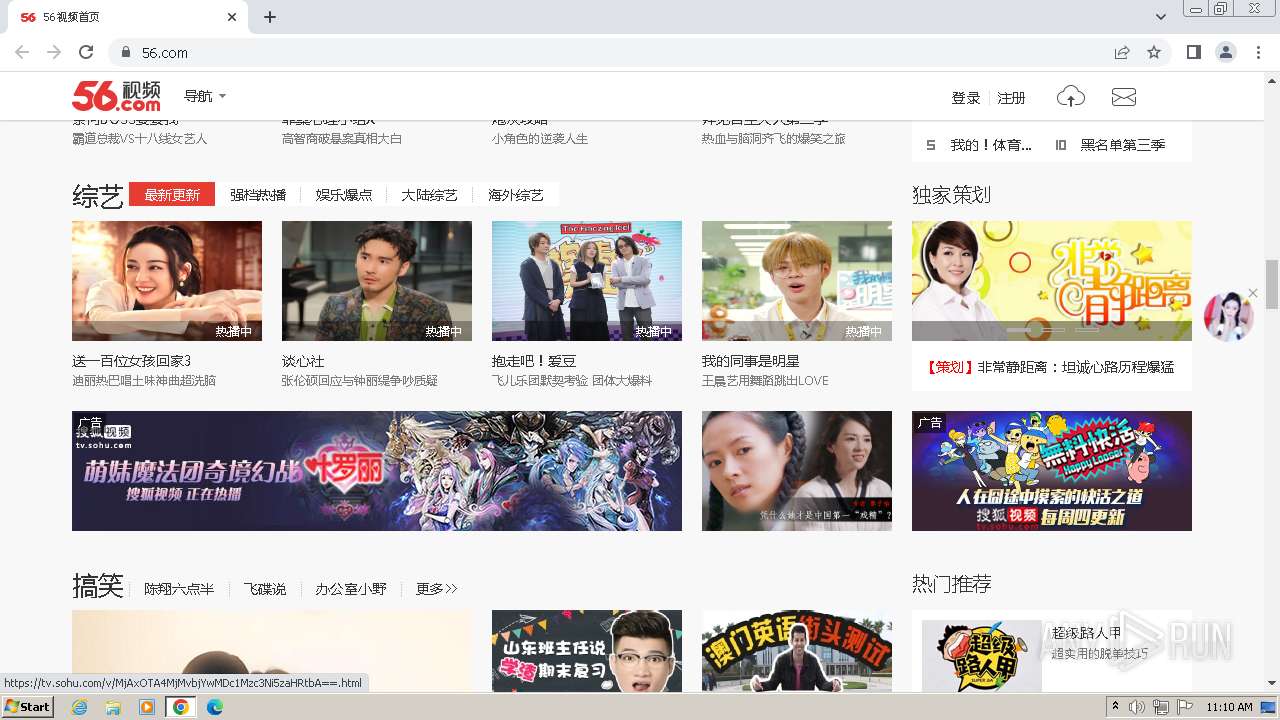Click subtitle 王晨艺用舞蹈跳出LOVE

765,381
